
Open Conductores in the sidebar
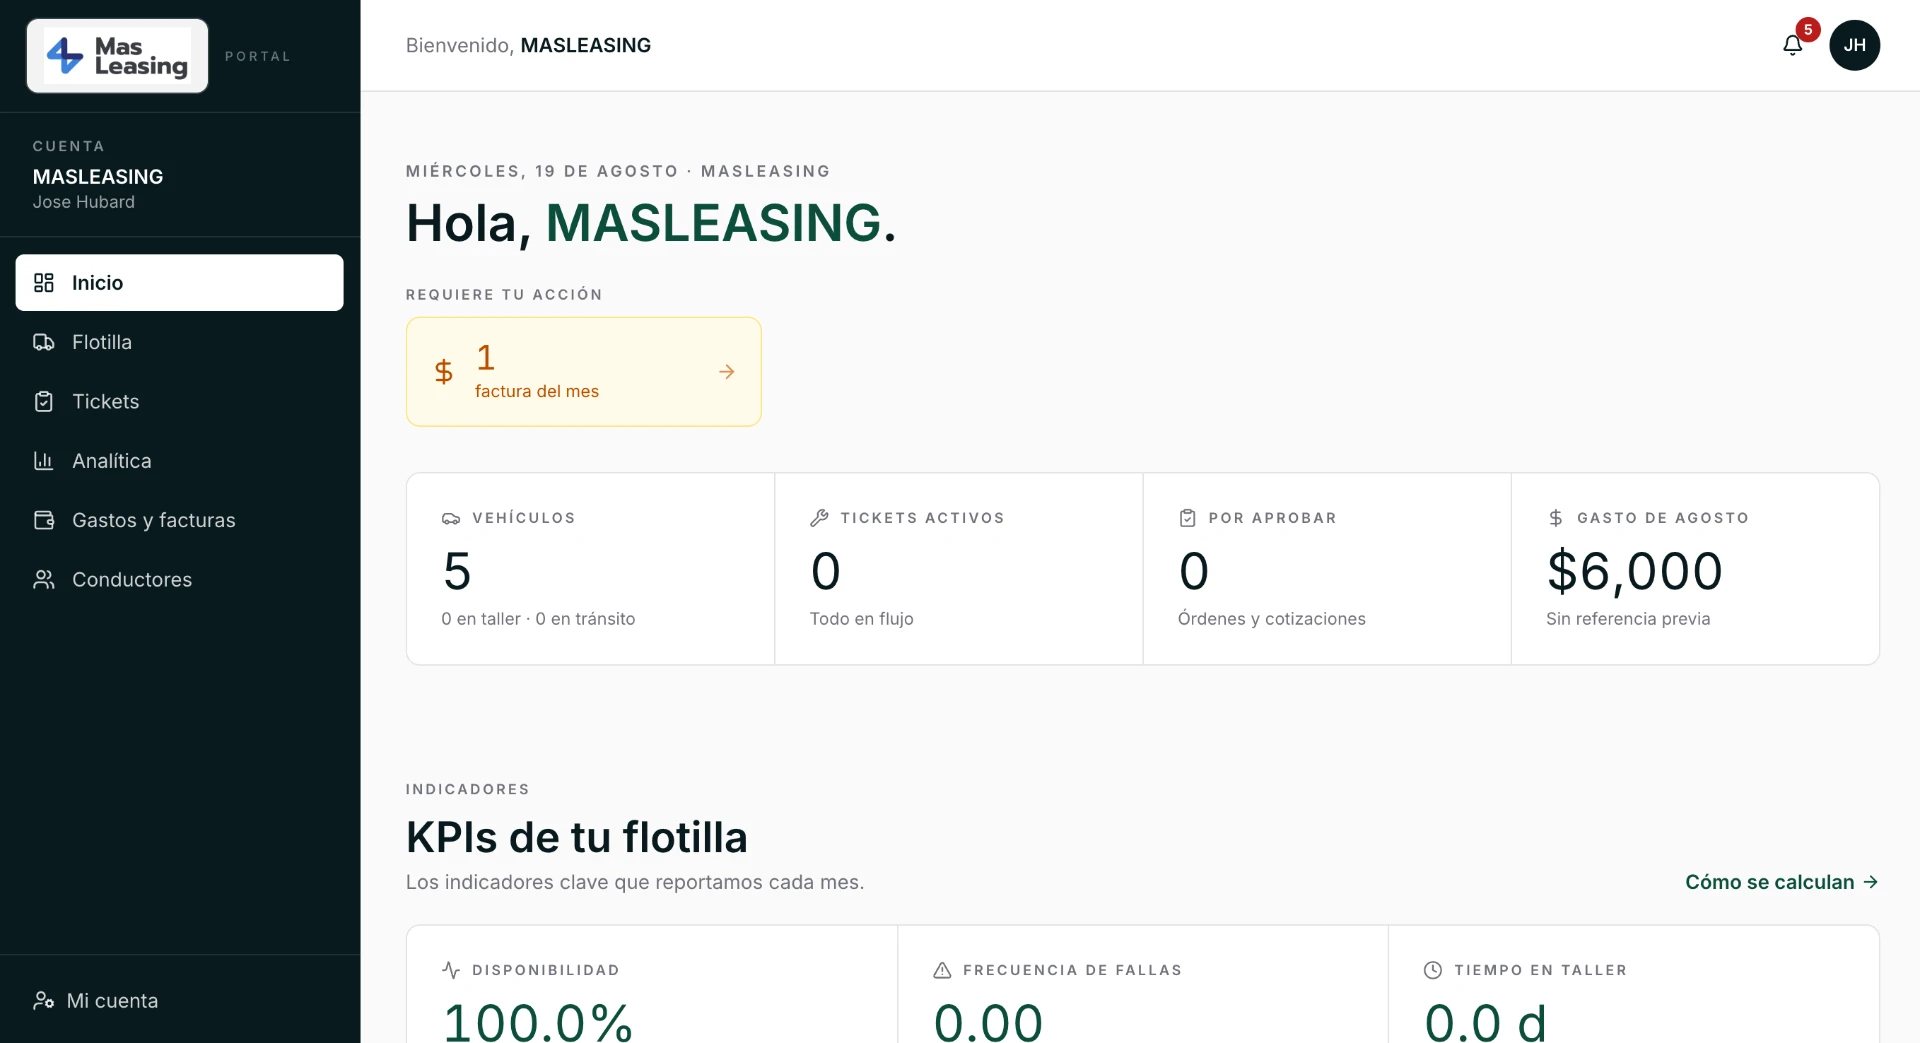179,579
